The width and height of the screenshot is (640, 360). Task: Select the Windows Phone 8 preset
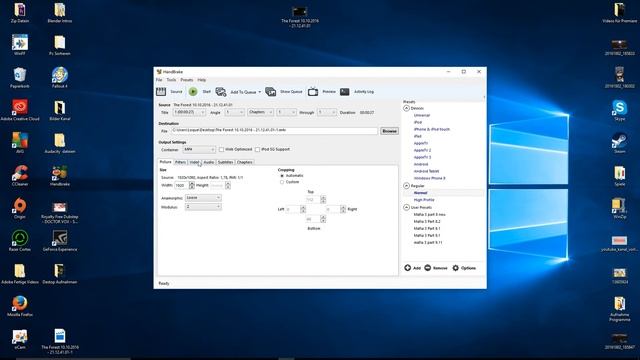[x=429, y=178]
